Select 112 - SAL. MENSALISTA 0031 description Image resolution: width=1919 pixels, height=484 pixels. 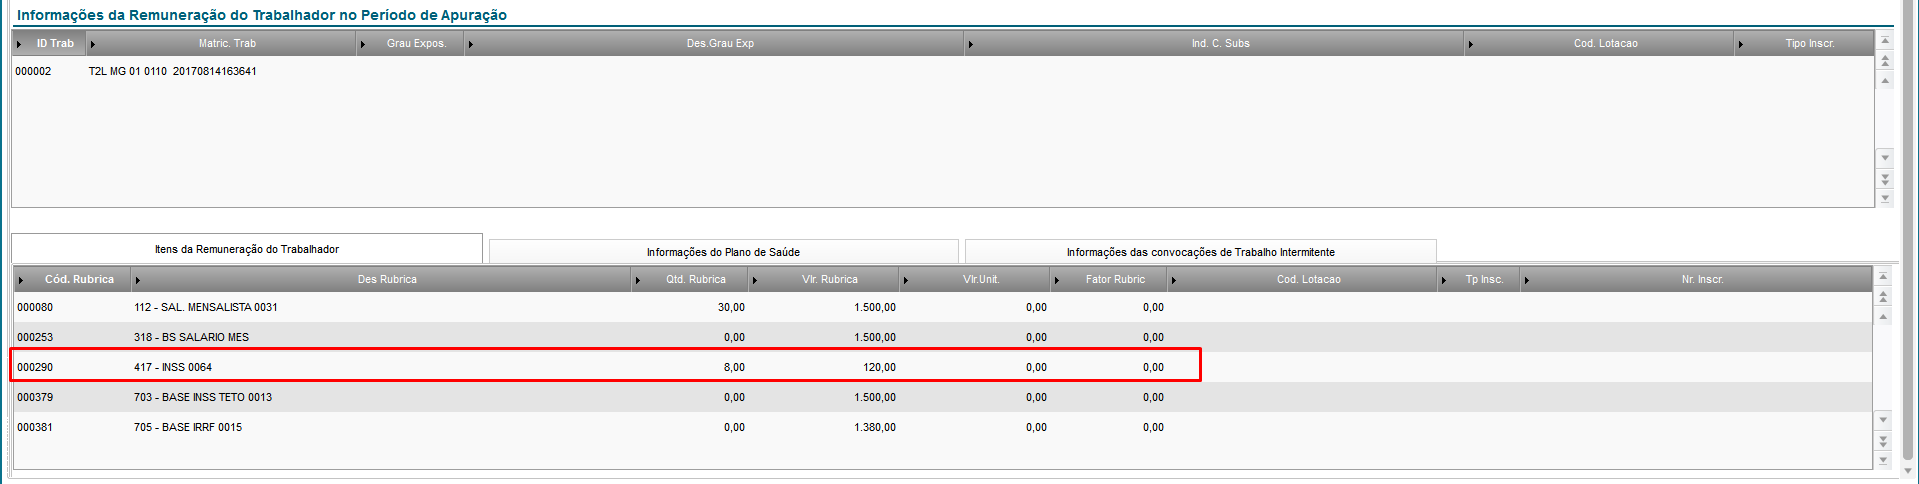pyautogui.click(x=206, y=307)
